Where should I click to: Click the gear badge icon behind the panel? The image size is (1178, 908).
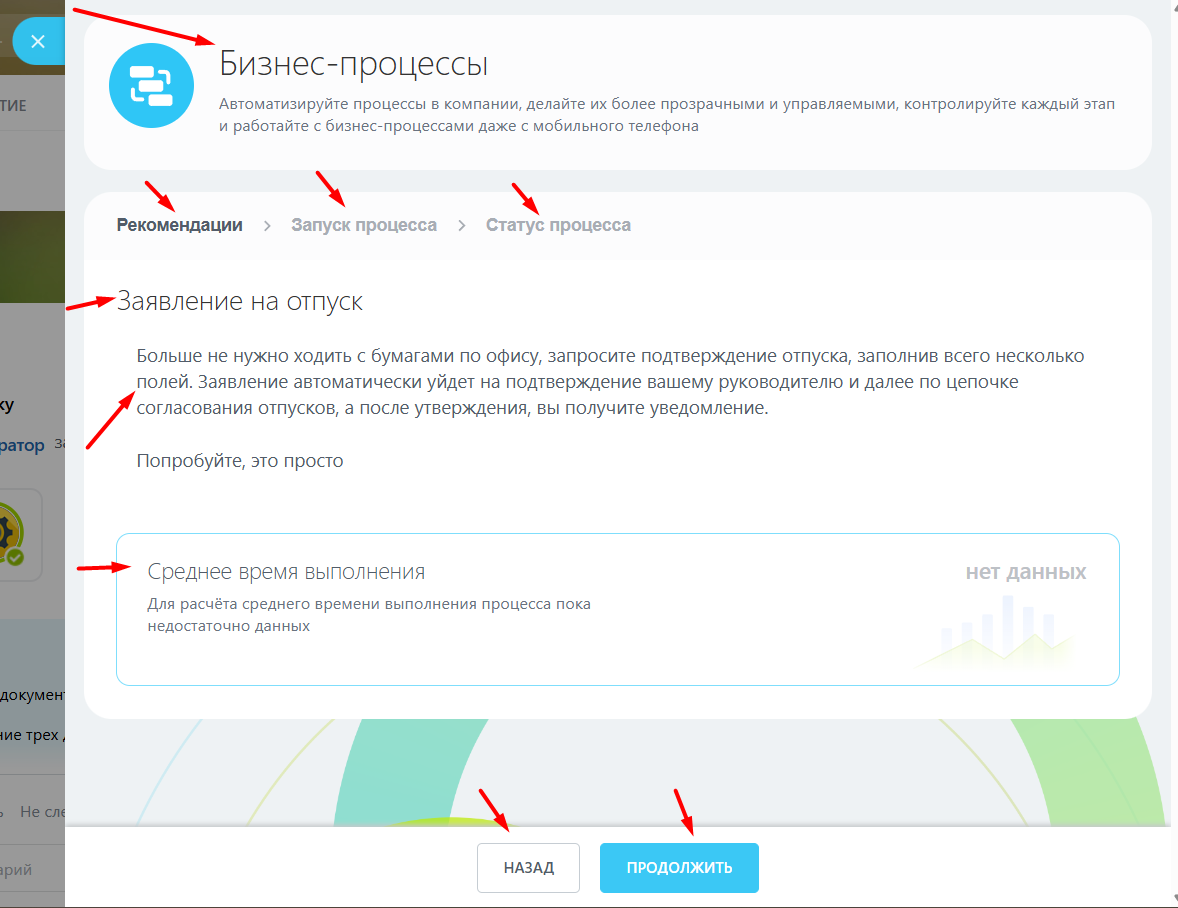(x=12, y=535)
